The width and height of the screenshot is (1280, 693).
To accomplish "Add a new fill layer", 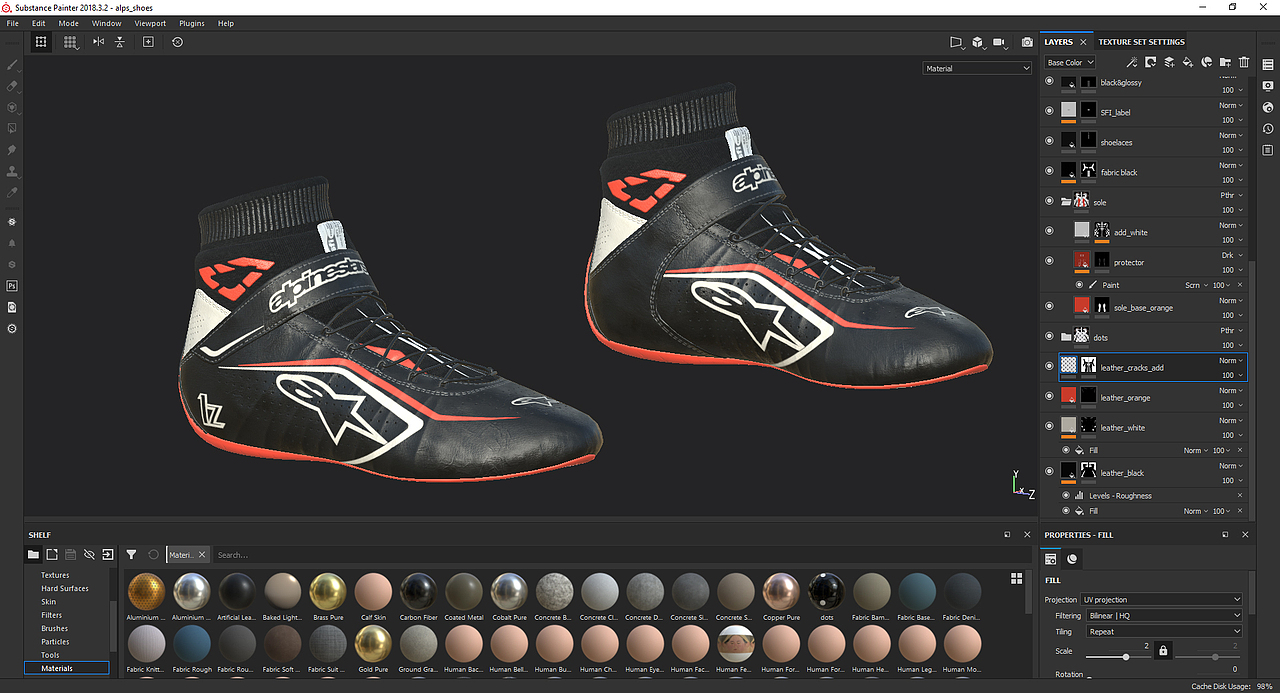I will tap(1188, 62).
